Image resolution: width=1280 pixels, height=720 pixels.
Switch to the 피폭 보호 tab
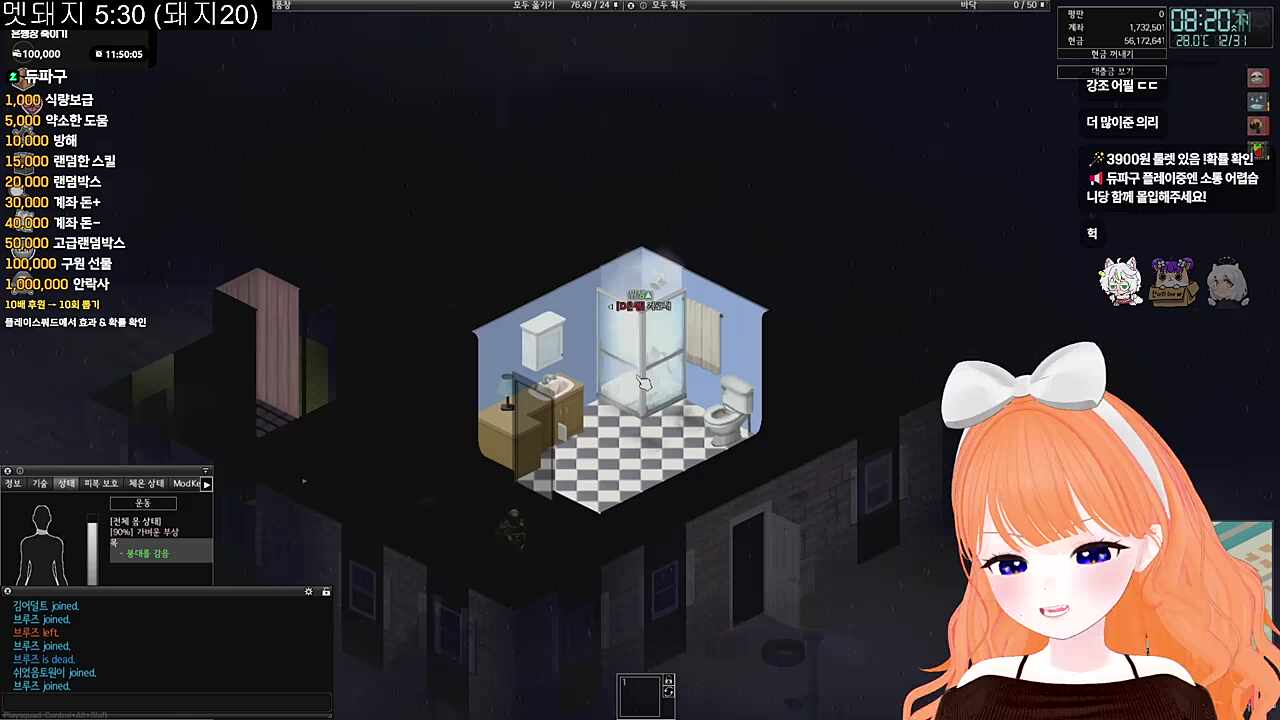[x=100, y=484]
